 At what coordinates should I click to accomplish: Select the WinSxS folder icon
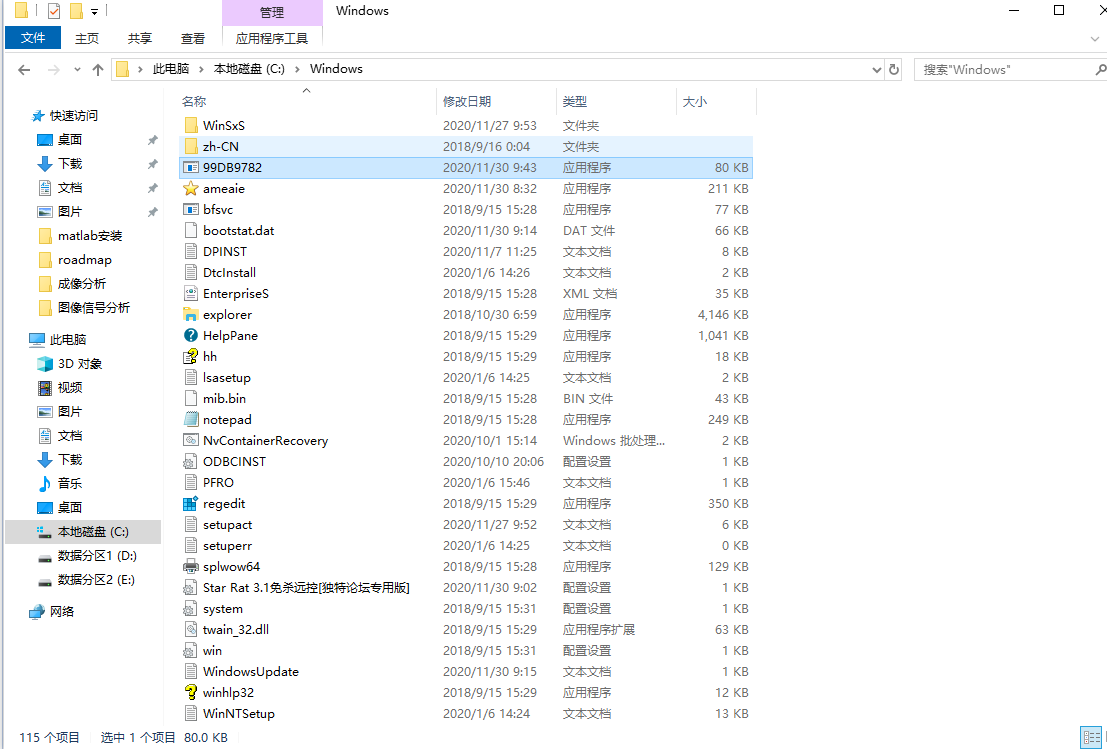(x=191, y=125)
